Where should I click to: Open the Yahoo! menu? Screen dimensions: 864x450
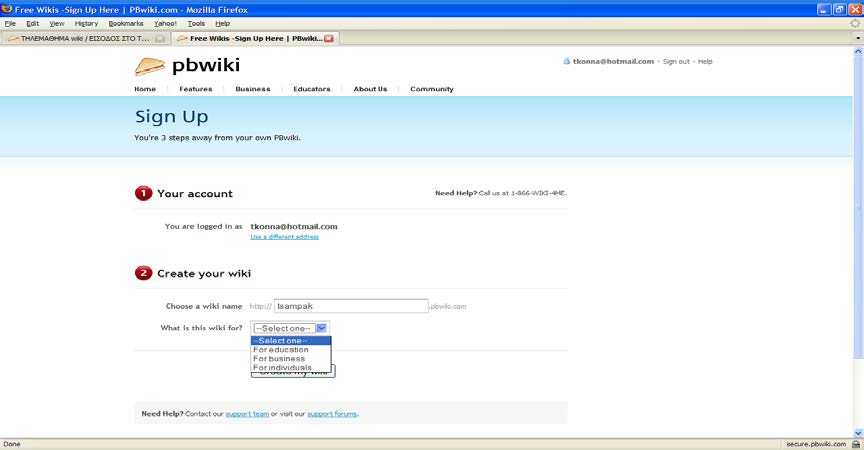[165, 24]
